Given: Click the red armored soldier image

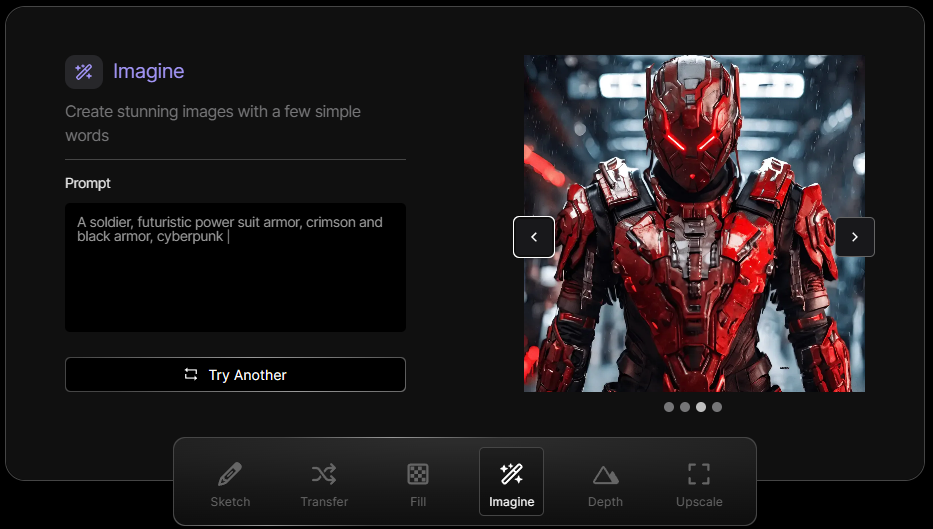Looking at the screenshot, I should point(694,223).
